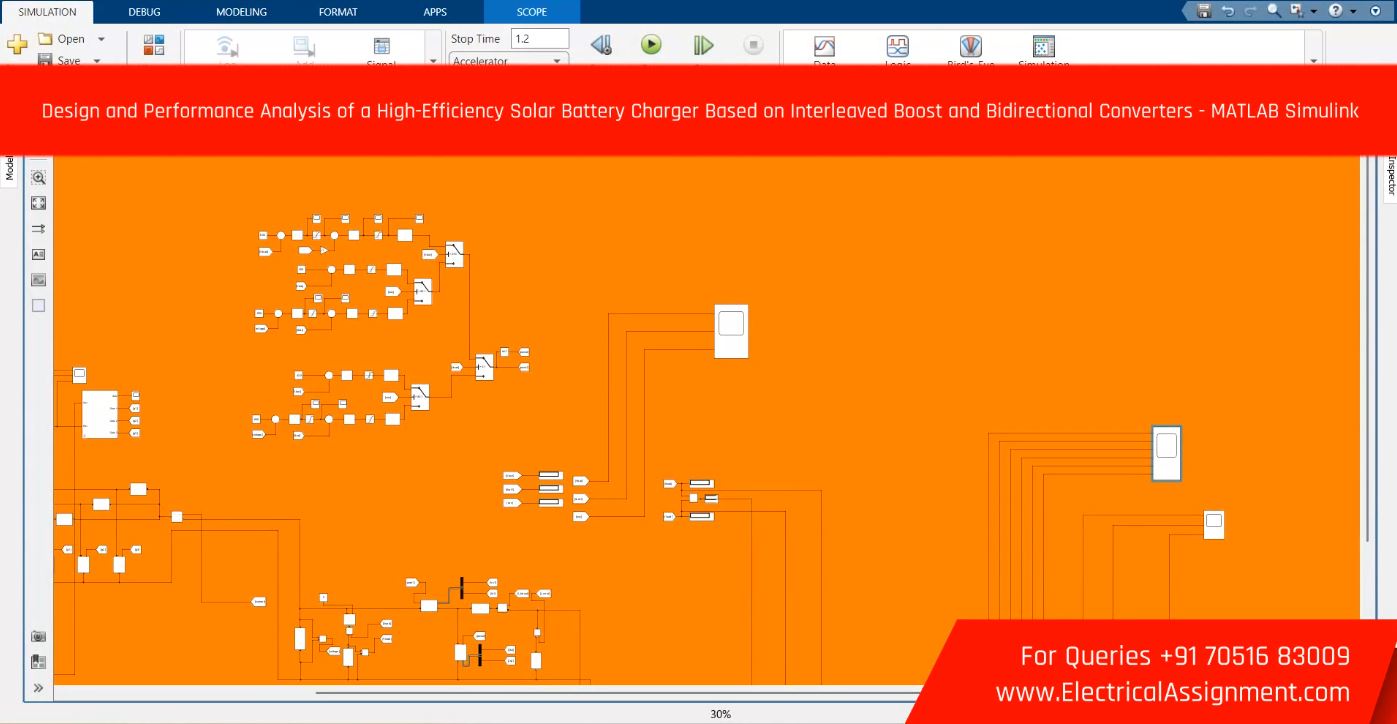Expand the Review Results gallery arrow
Image resolution: width=1397 pixels, height=724 pixels.
click(x=1313, y=61)
